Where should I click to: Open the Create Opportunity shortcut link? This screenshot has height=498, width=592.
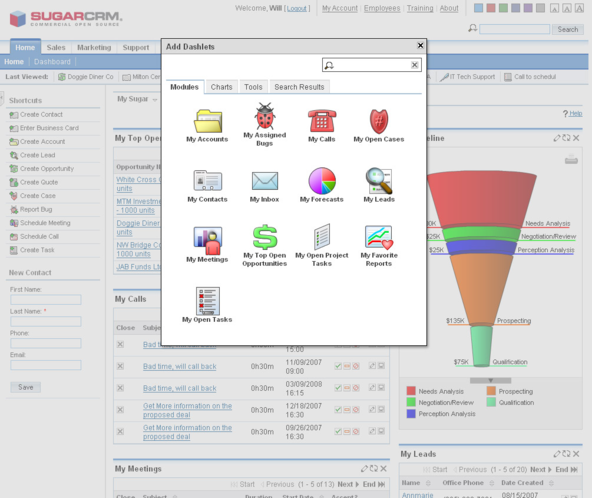pos(47,169)
